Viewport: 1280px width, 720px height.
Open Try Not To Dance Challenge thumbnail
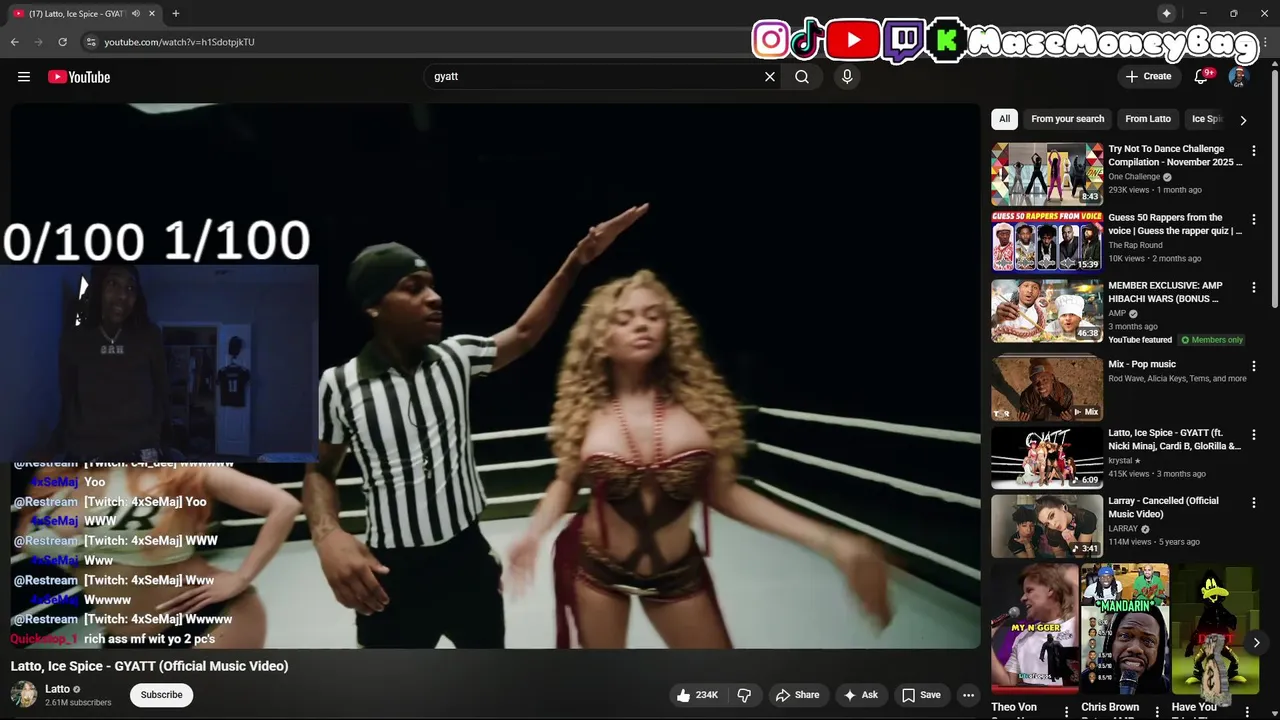1047,174
